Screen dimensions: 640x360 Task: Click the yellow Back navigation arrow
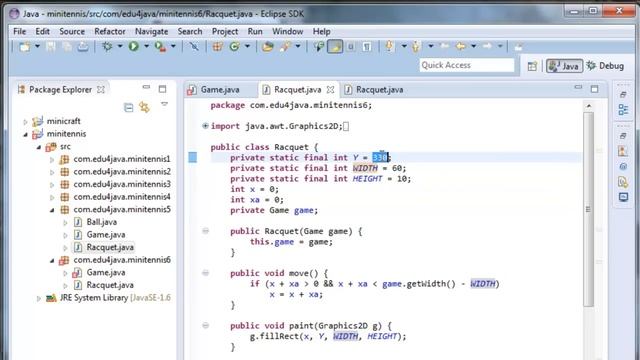point(460,47)
